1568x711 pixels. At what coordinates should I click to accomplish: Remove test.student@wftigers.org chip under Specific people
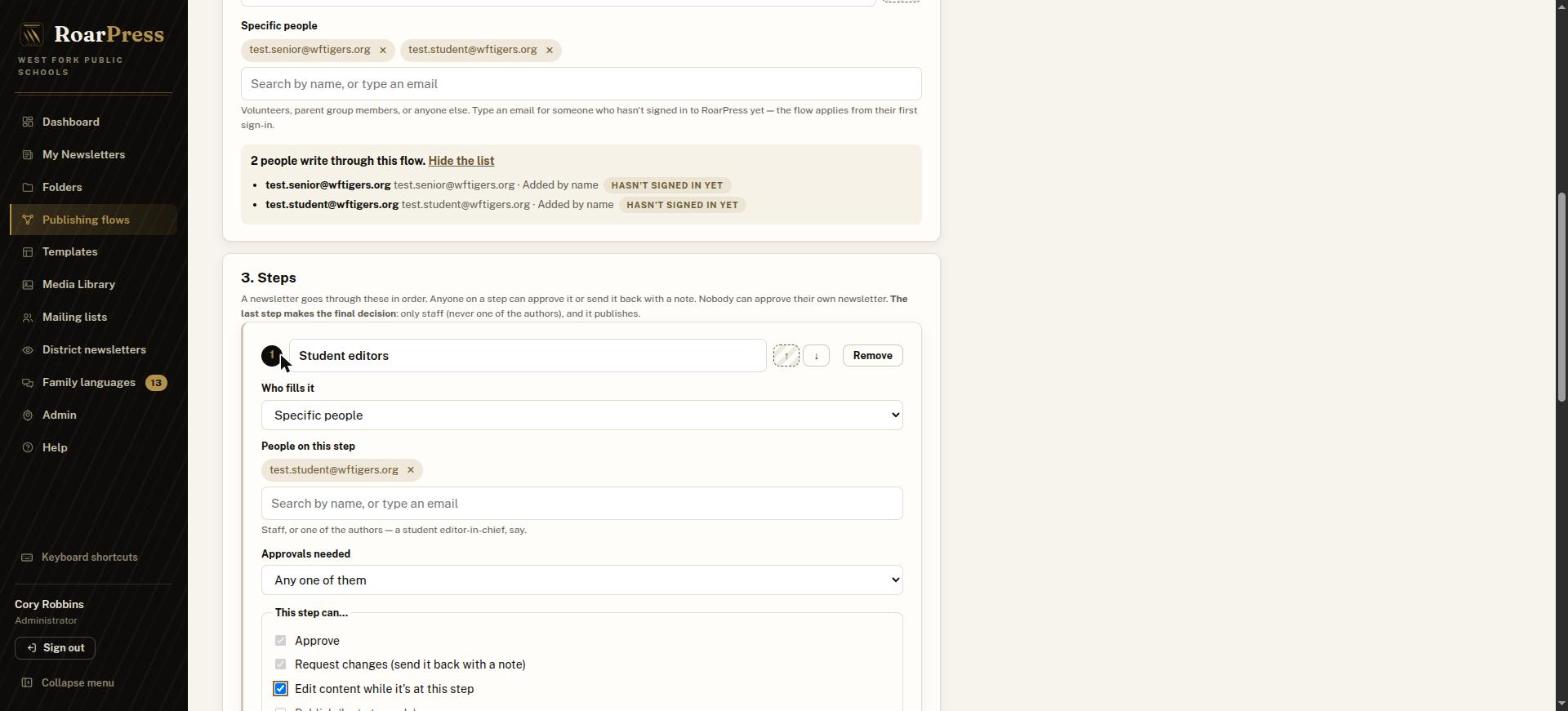549,50
